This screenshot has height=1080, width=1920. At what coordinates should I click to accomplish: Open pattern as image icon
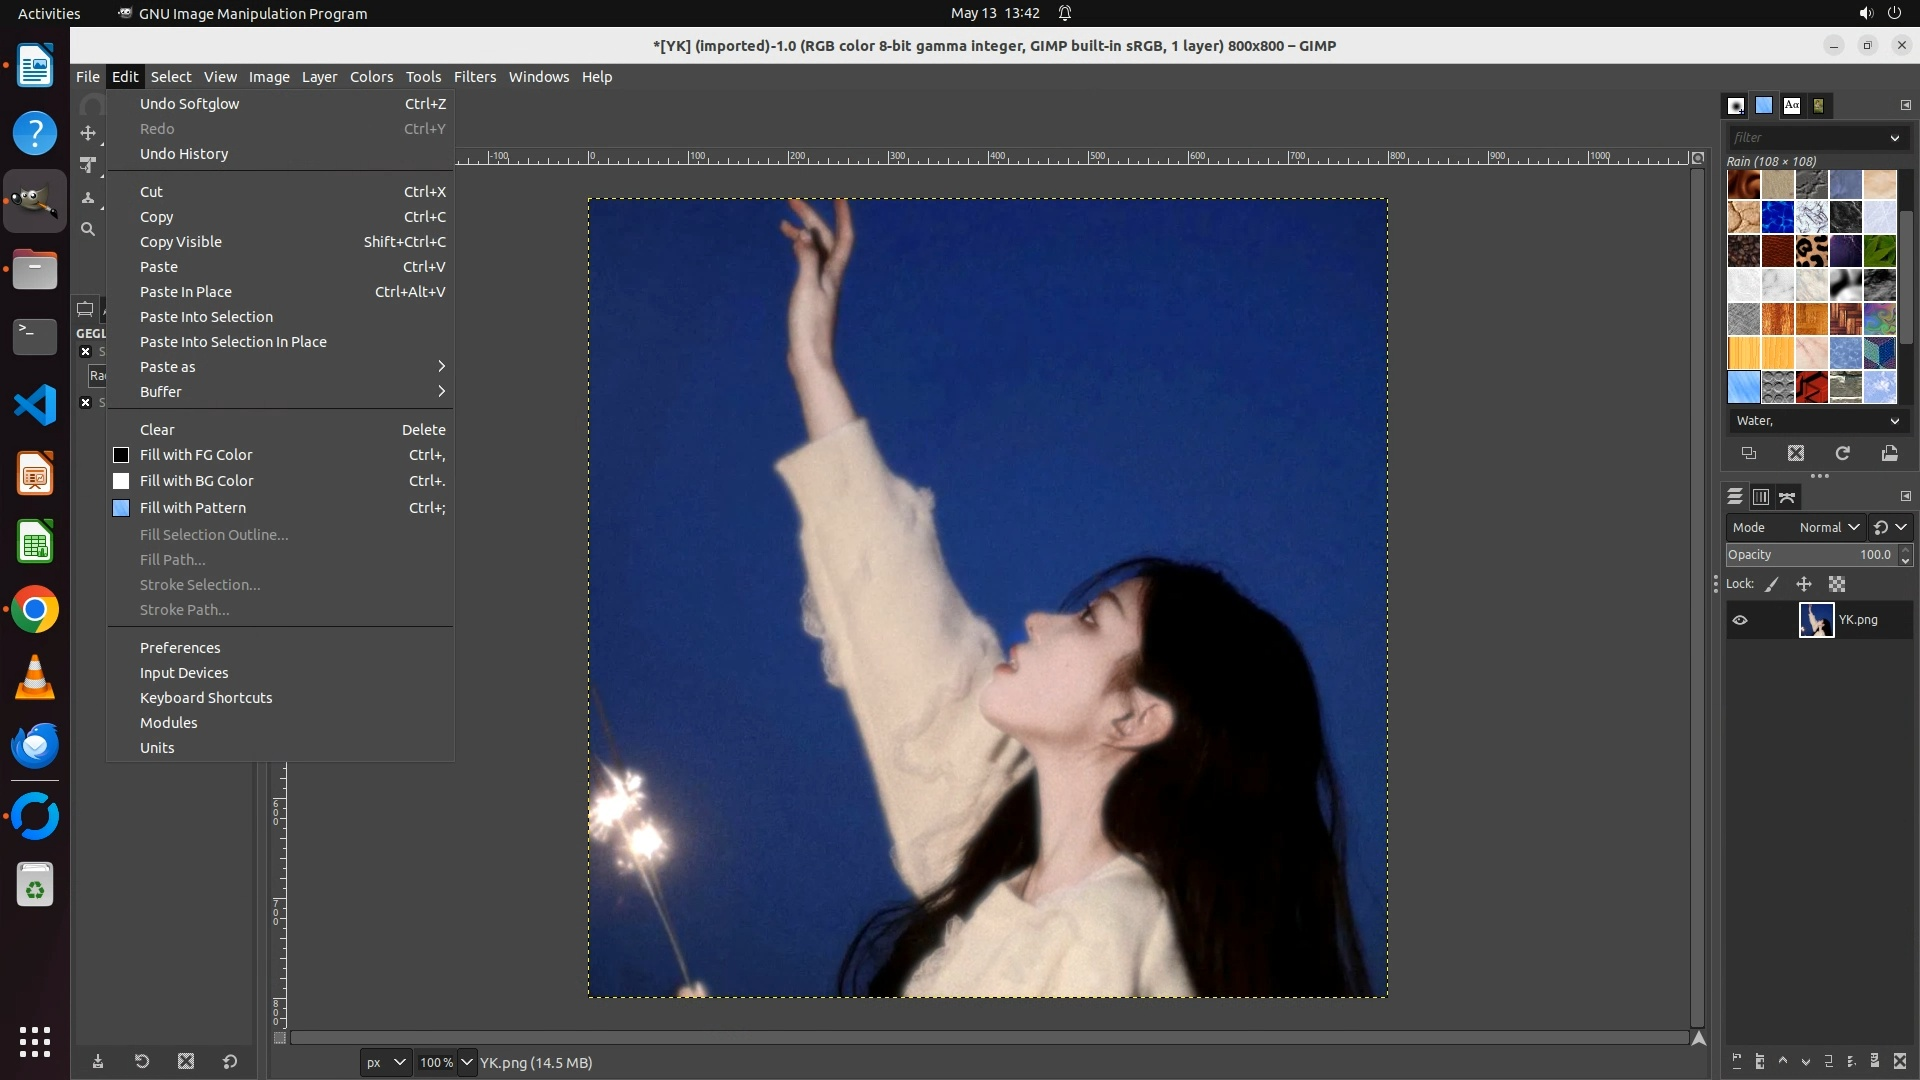(1889, 453)
